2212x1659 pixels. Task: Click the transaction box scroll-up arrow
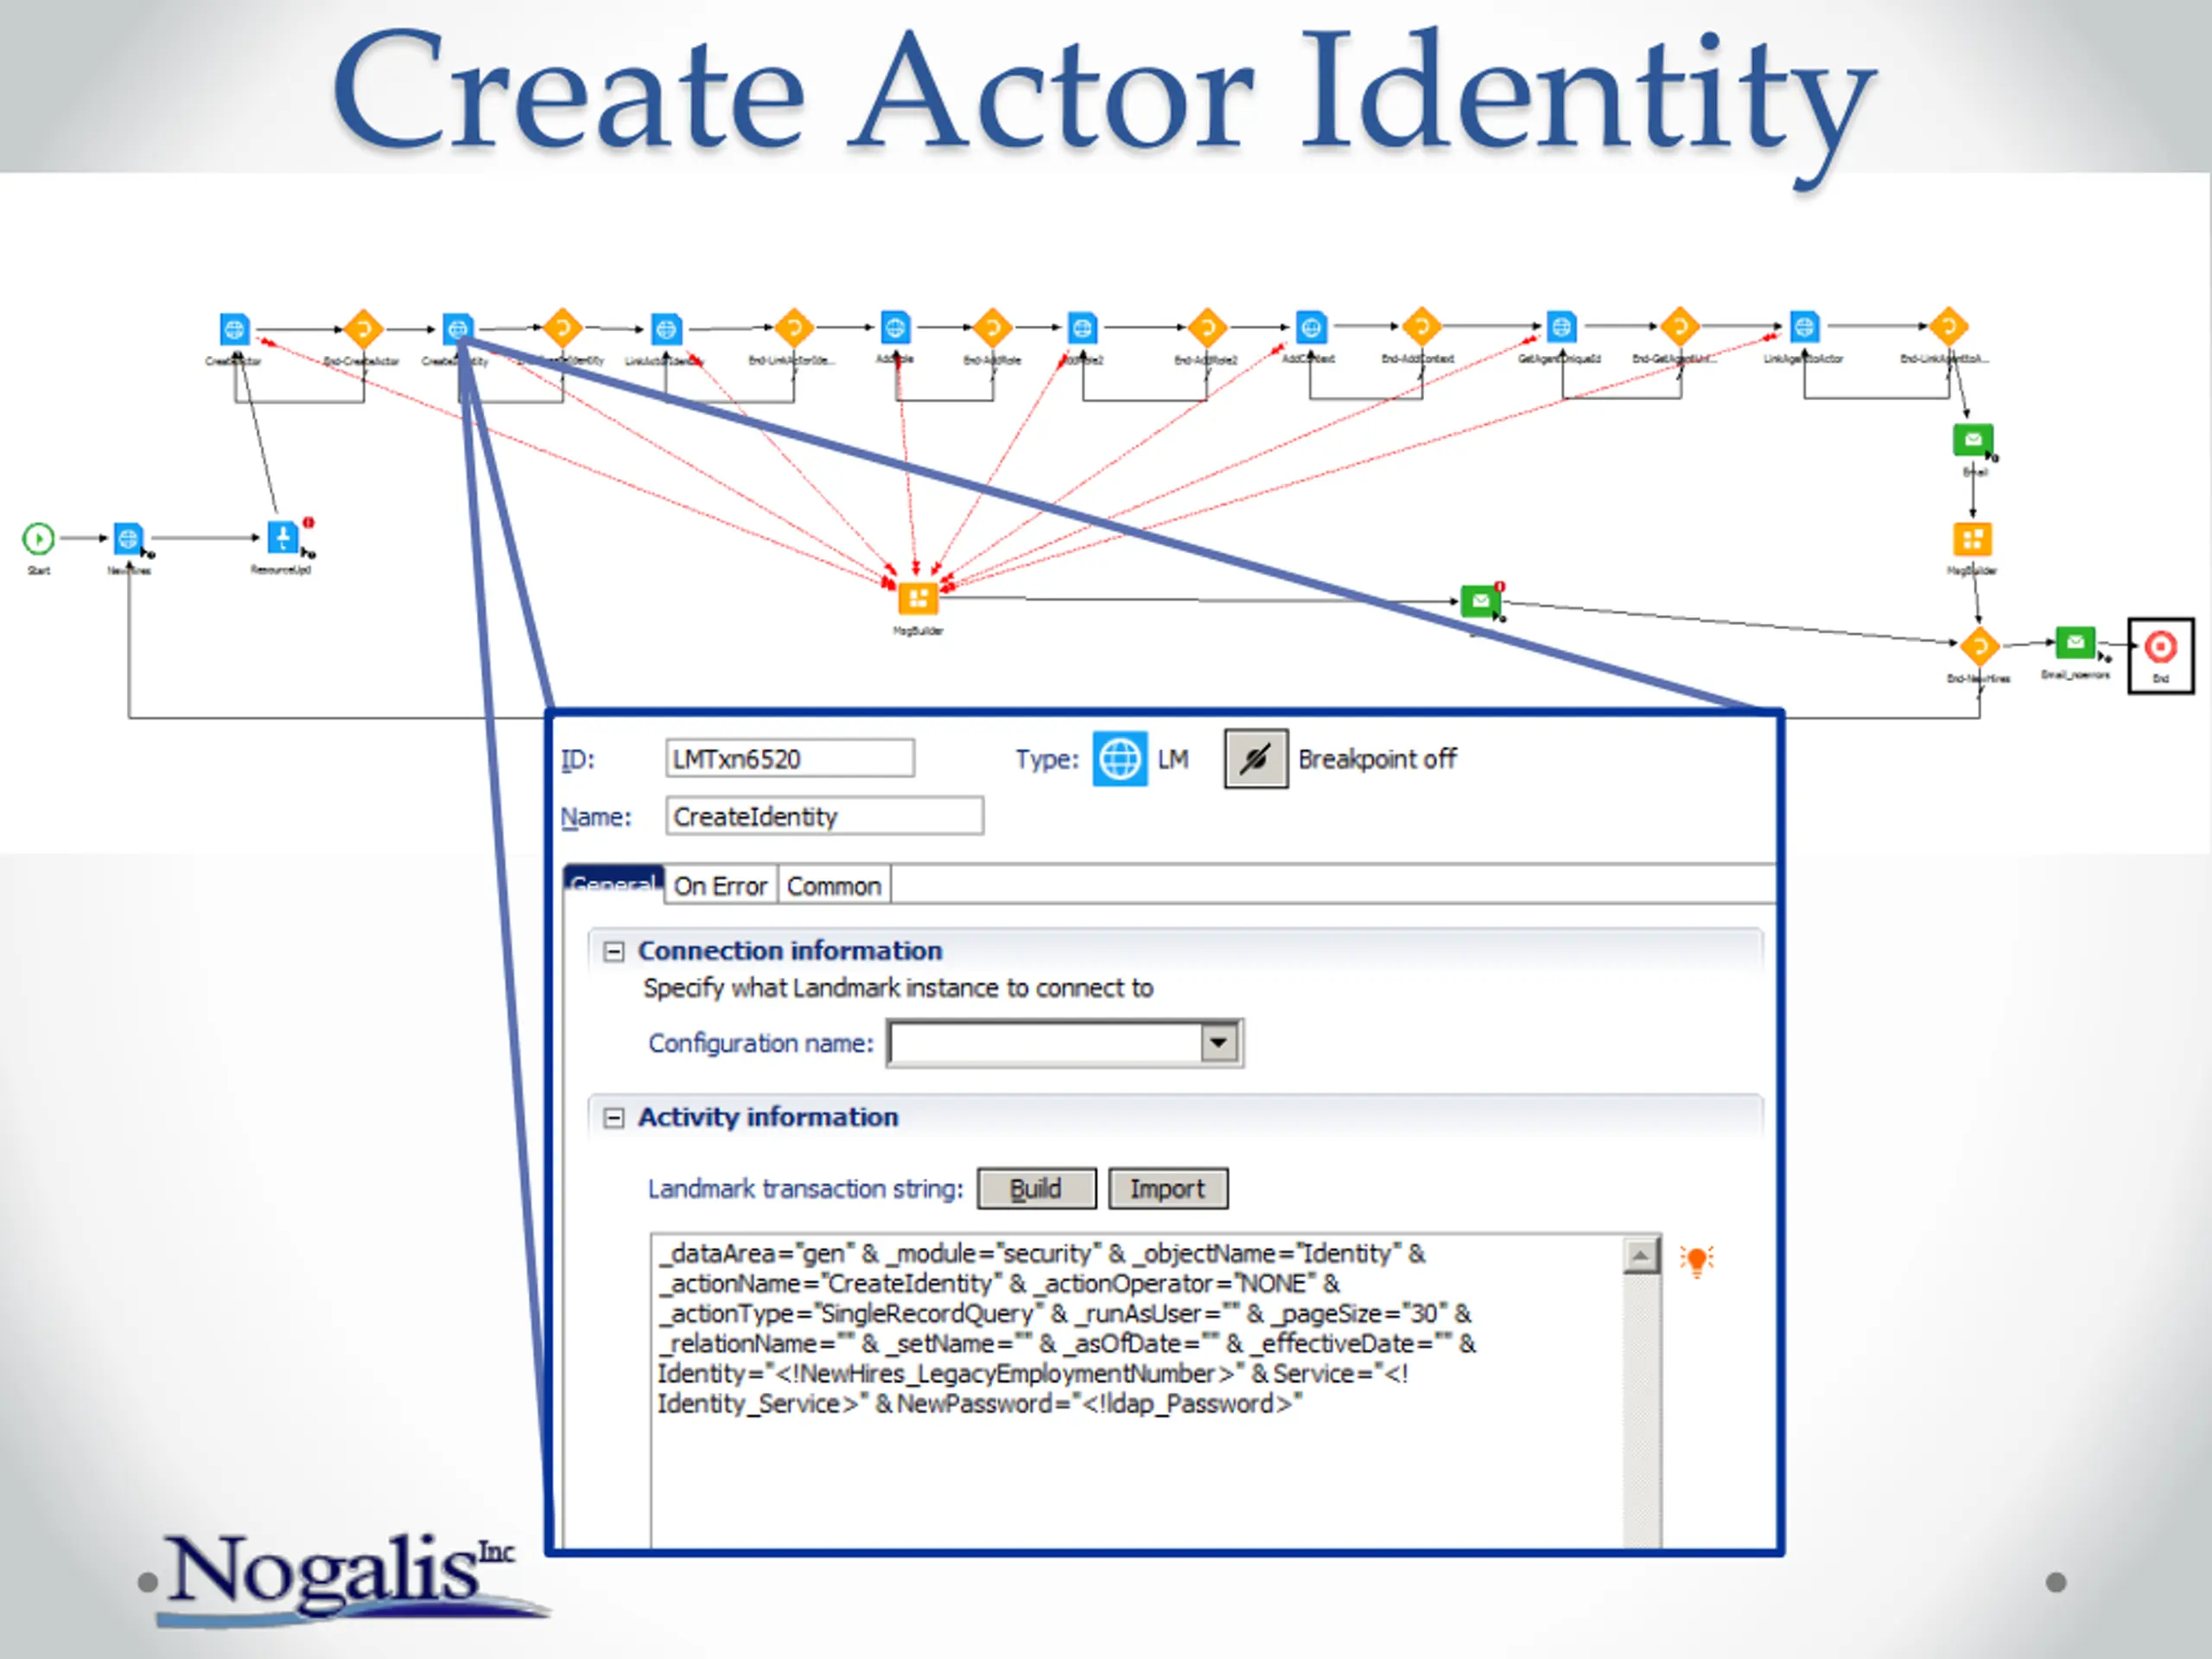pos(1641,1255)
